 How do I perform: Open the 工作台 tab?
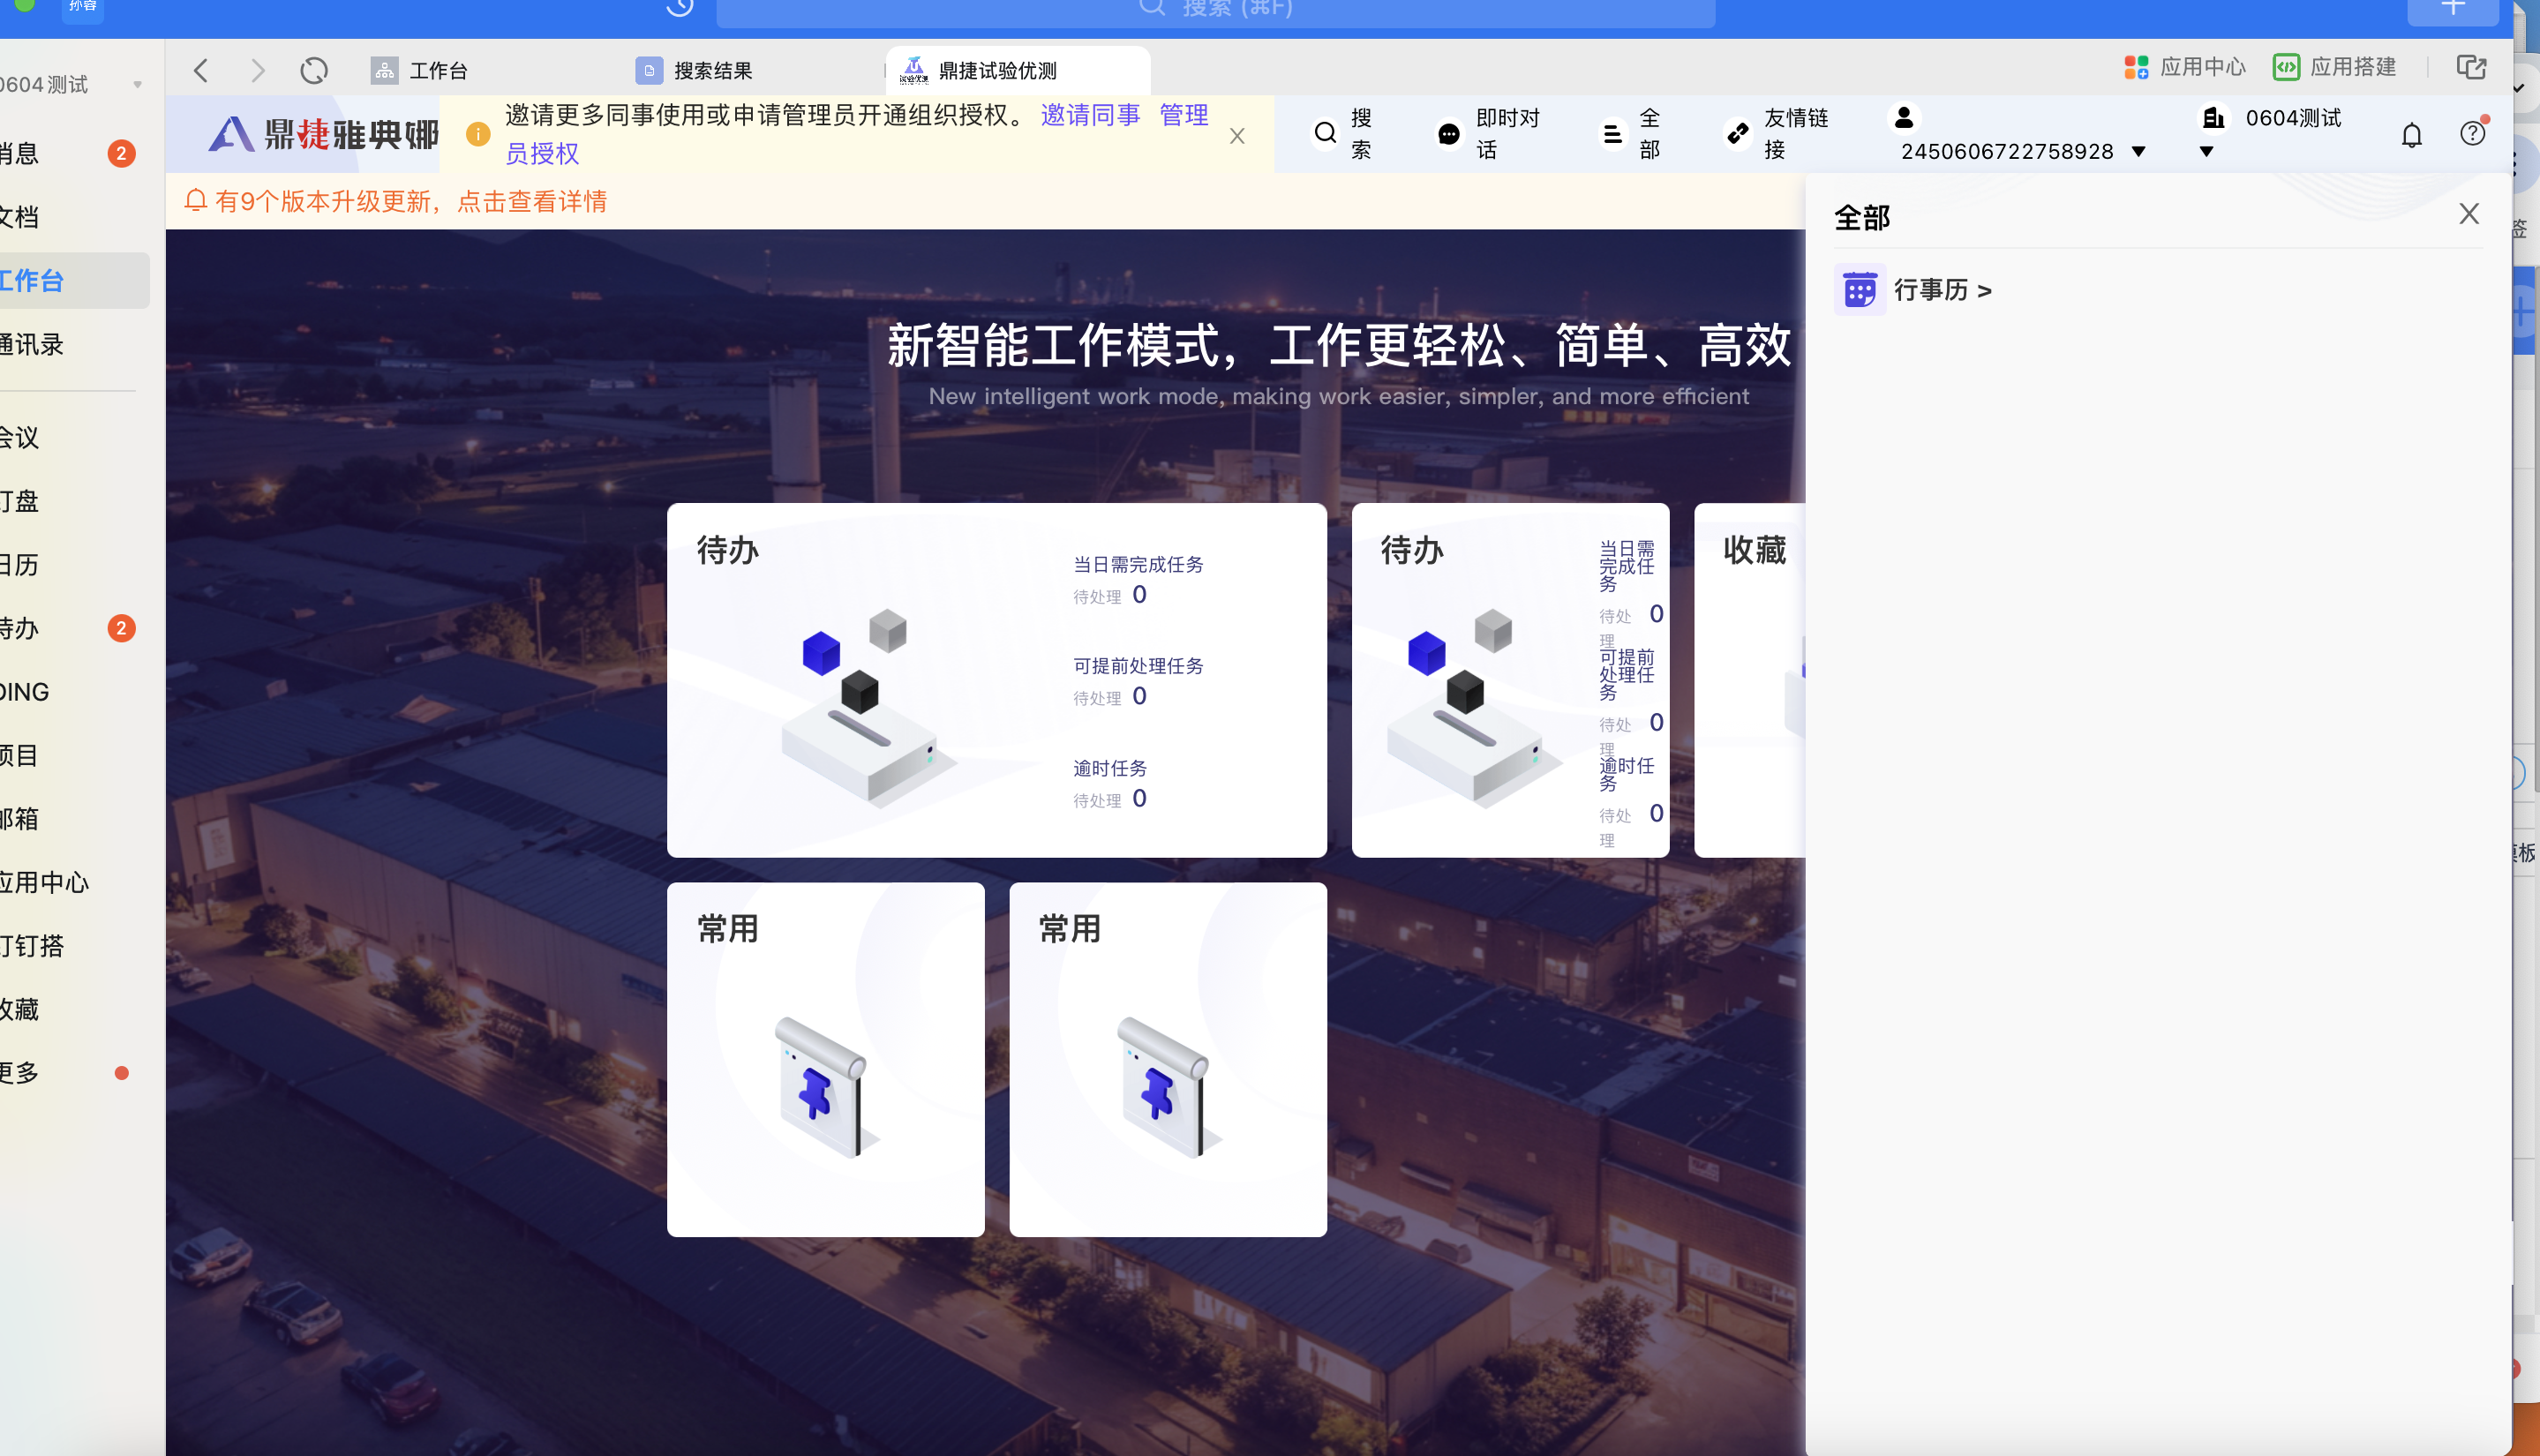click(420, 70)
